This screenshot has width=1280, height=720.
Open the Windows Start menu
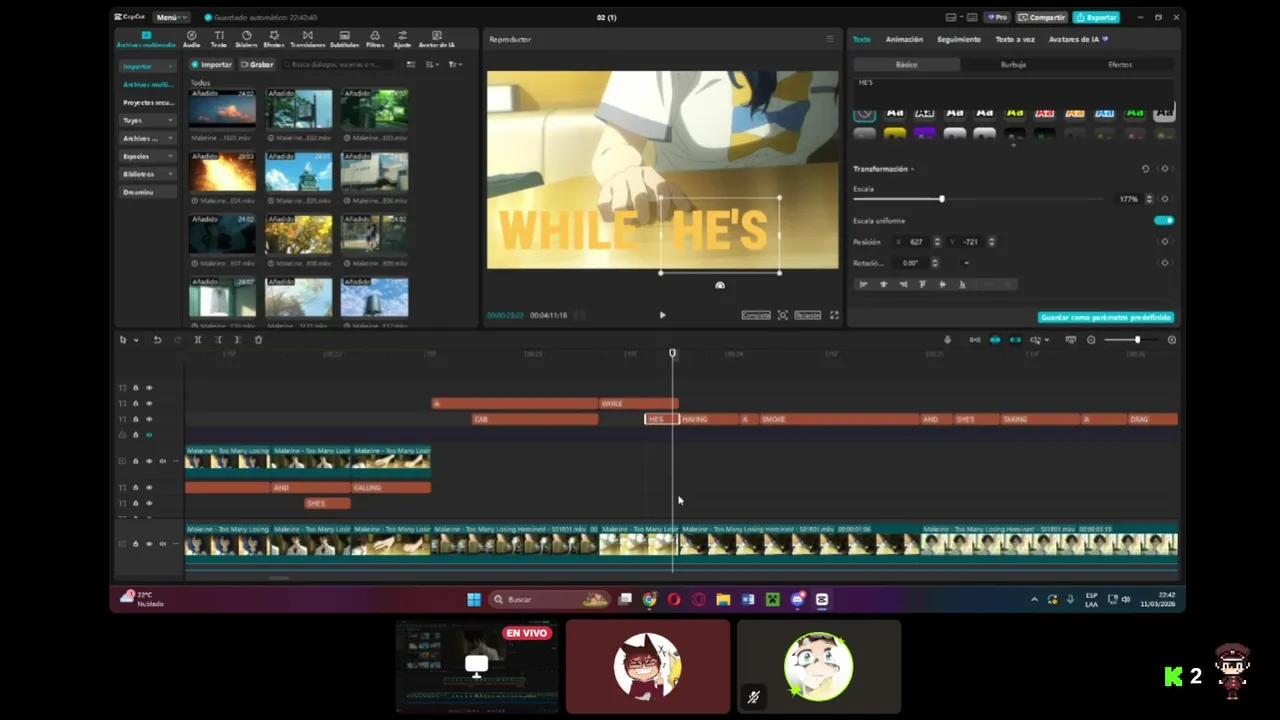pos(474,600)
